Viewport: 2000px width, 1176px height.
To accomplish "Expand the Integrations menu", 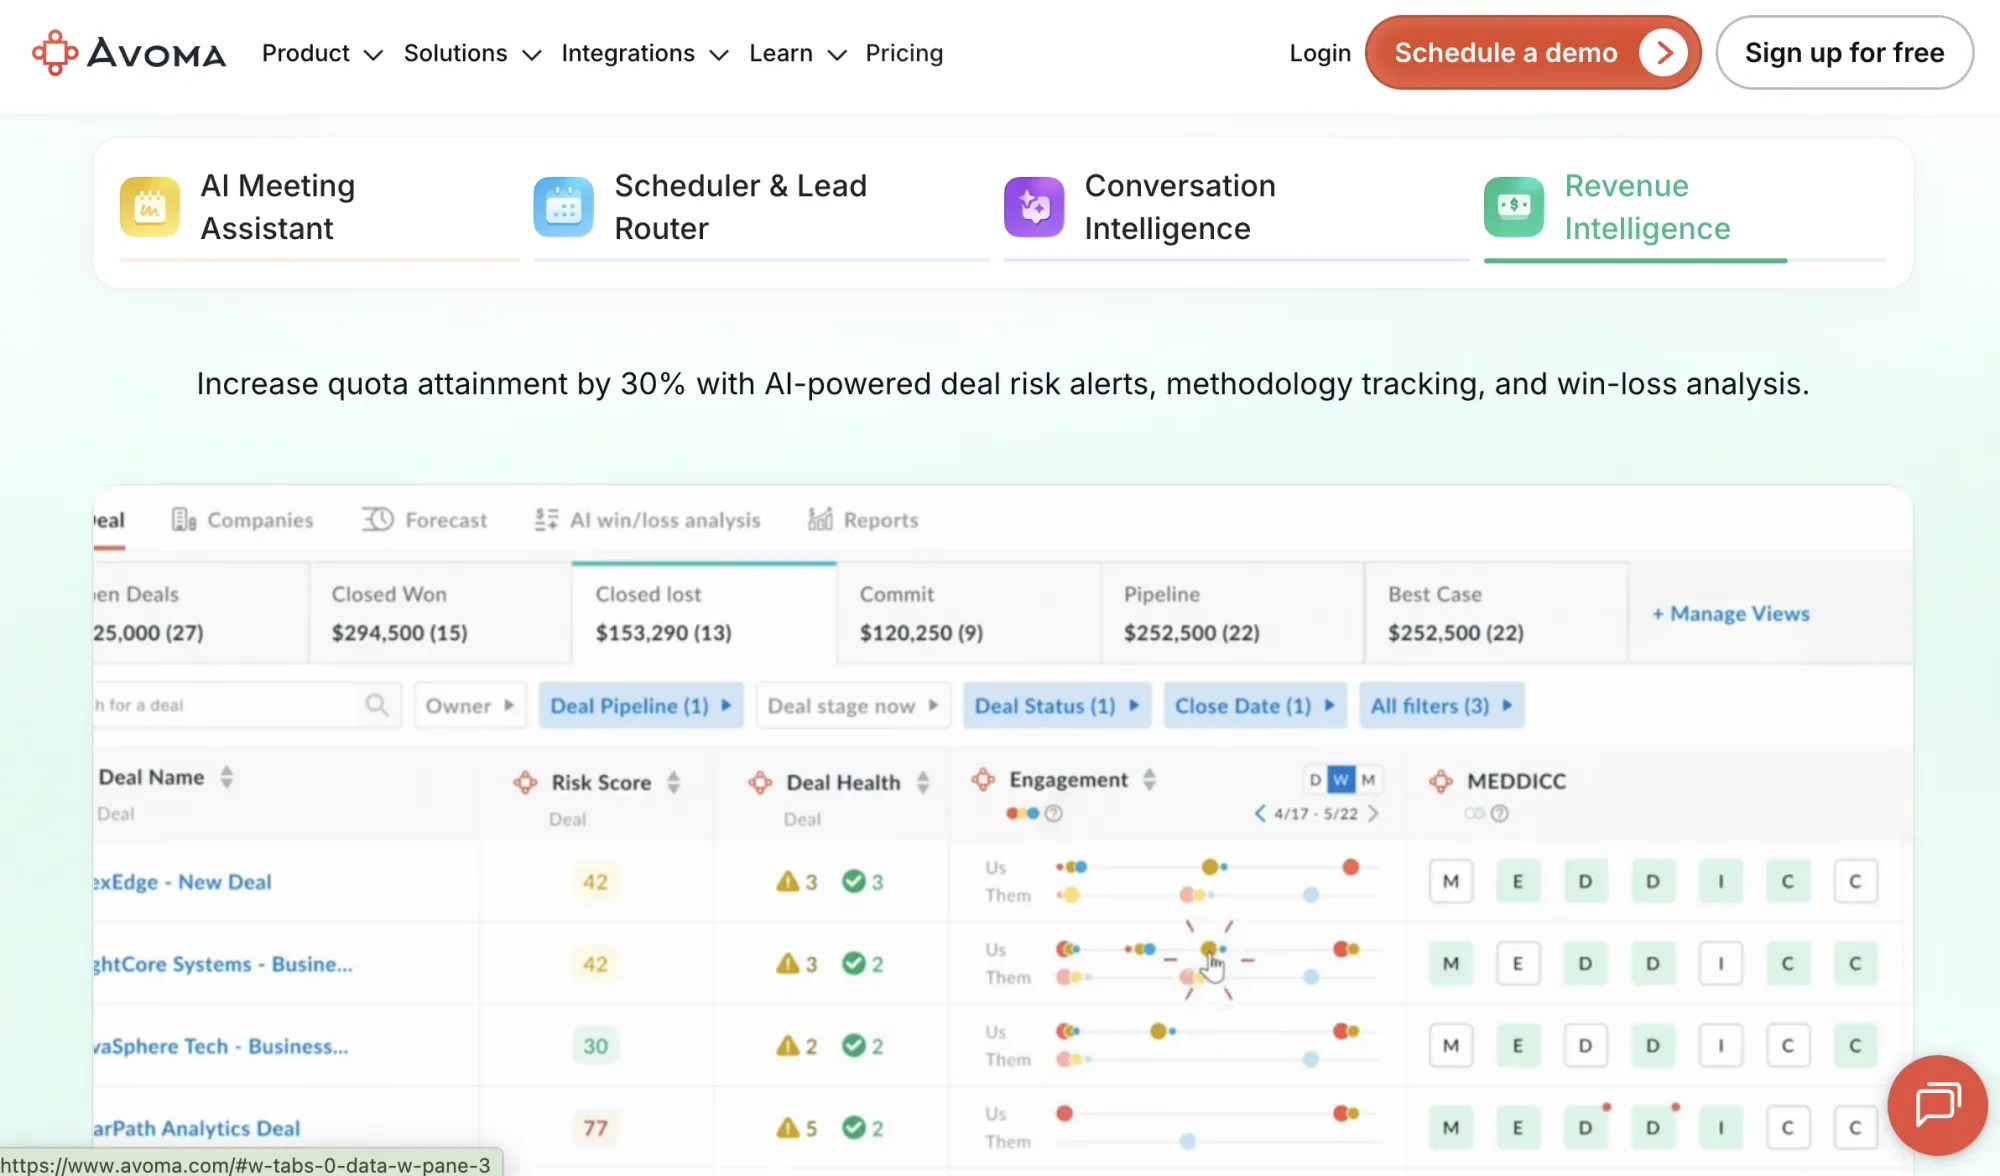I will point(644,53).
